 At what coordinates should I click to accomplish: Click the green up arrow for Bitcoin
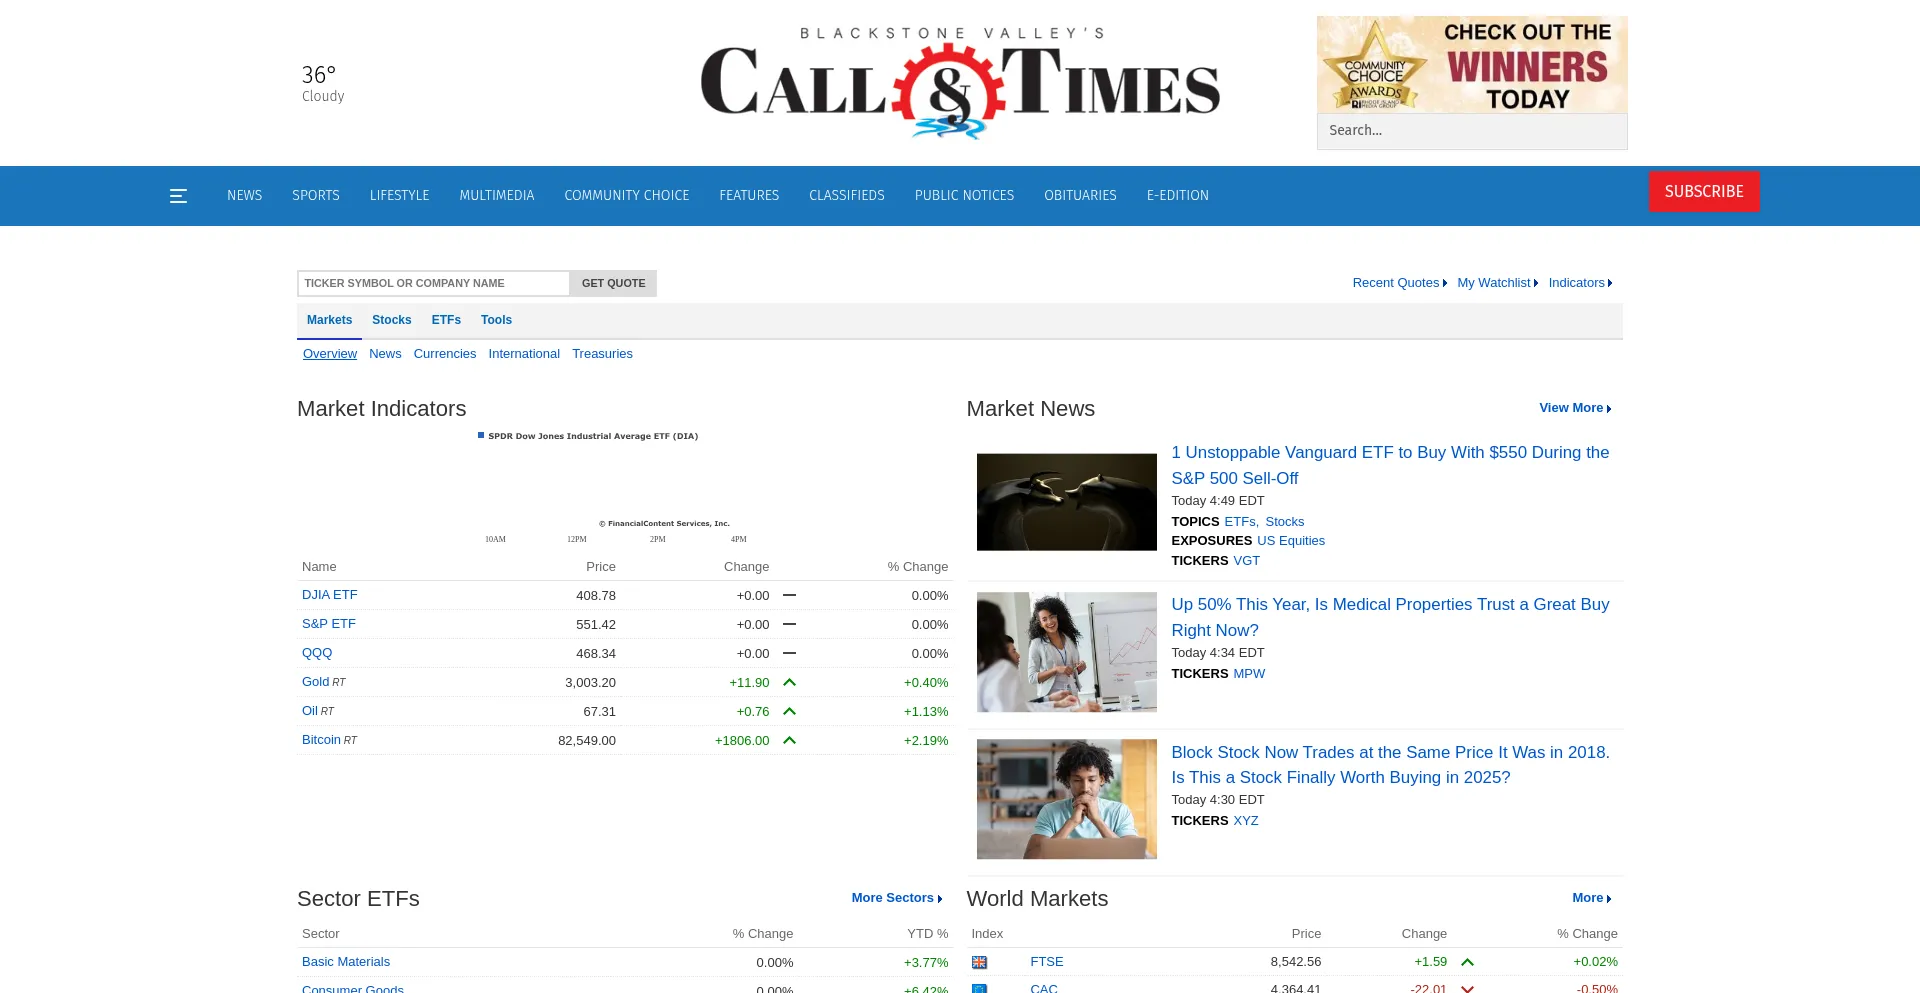[789, 740]
